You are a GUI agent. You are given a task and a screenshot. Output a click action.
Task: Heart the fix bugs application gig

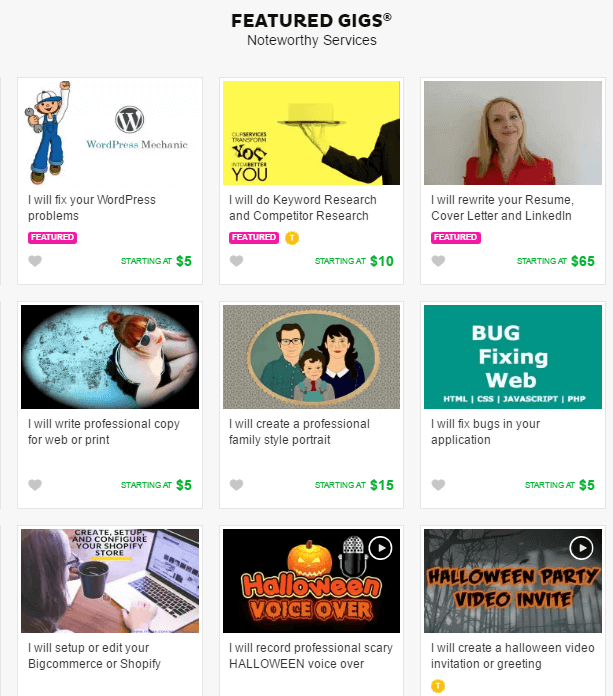[438, 485]
